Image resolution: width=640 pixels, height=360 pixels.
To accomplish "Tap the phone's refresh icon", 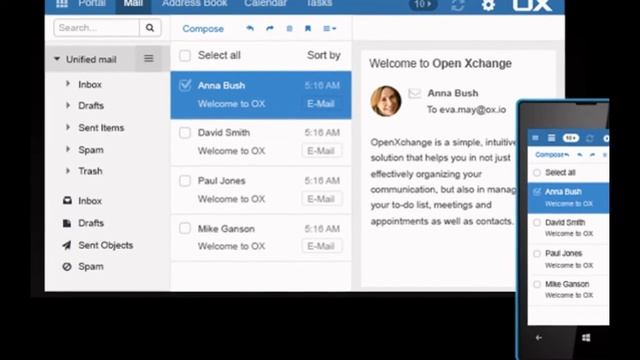I will [x=590, y=138].
